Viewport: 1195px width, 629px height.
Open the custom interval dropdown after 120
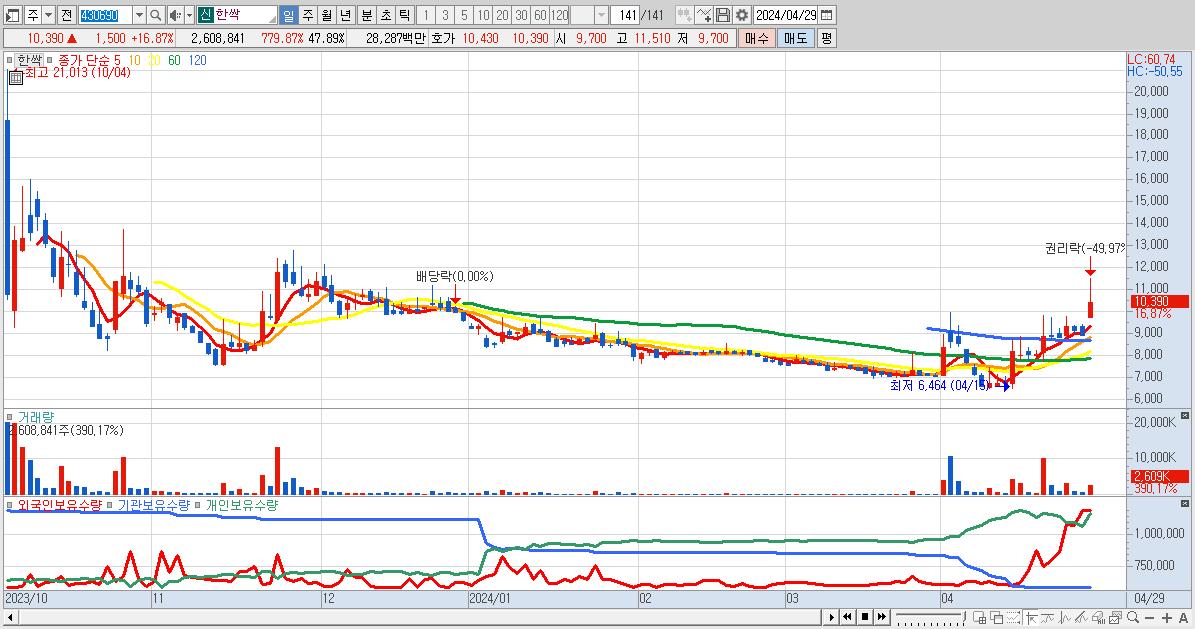coord(601,15)
